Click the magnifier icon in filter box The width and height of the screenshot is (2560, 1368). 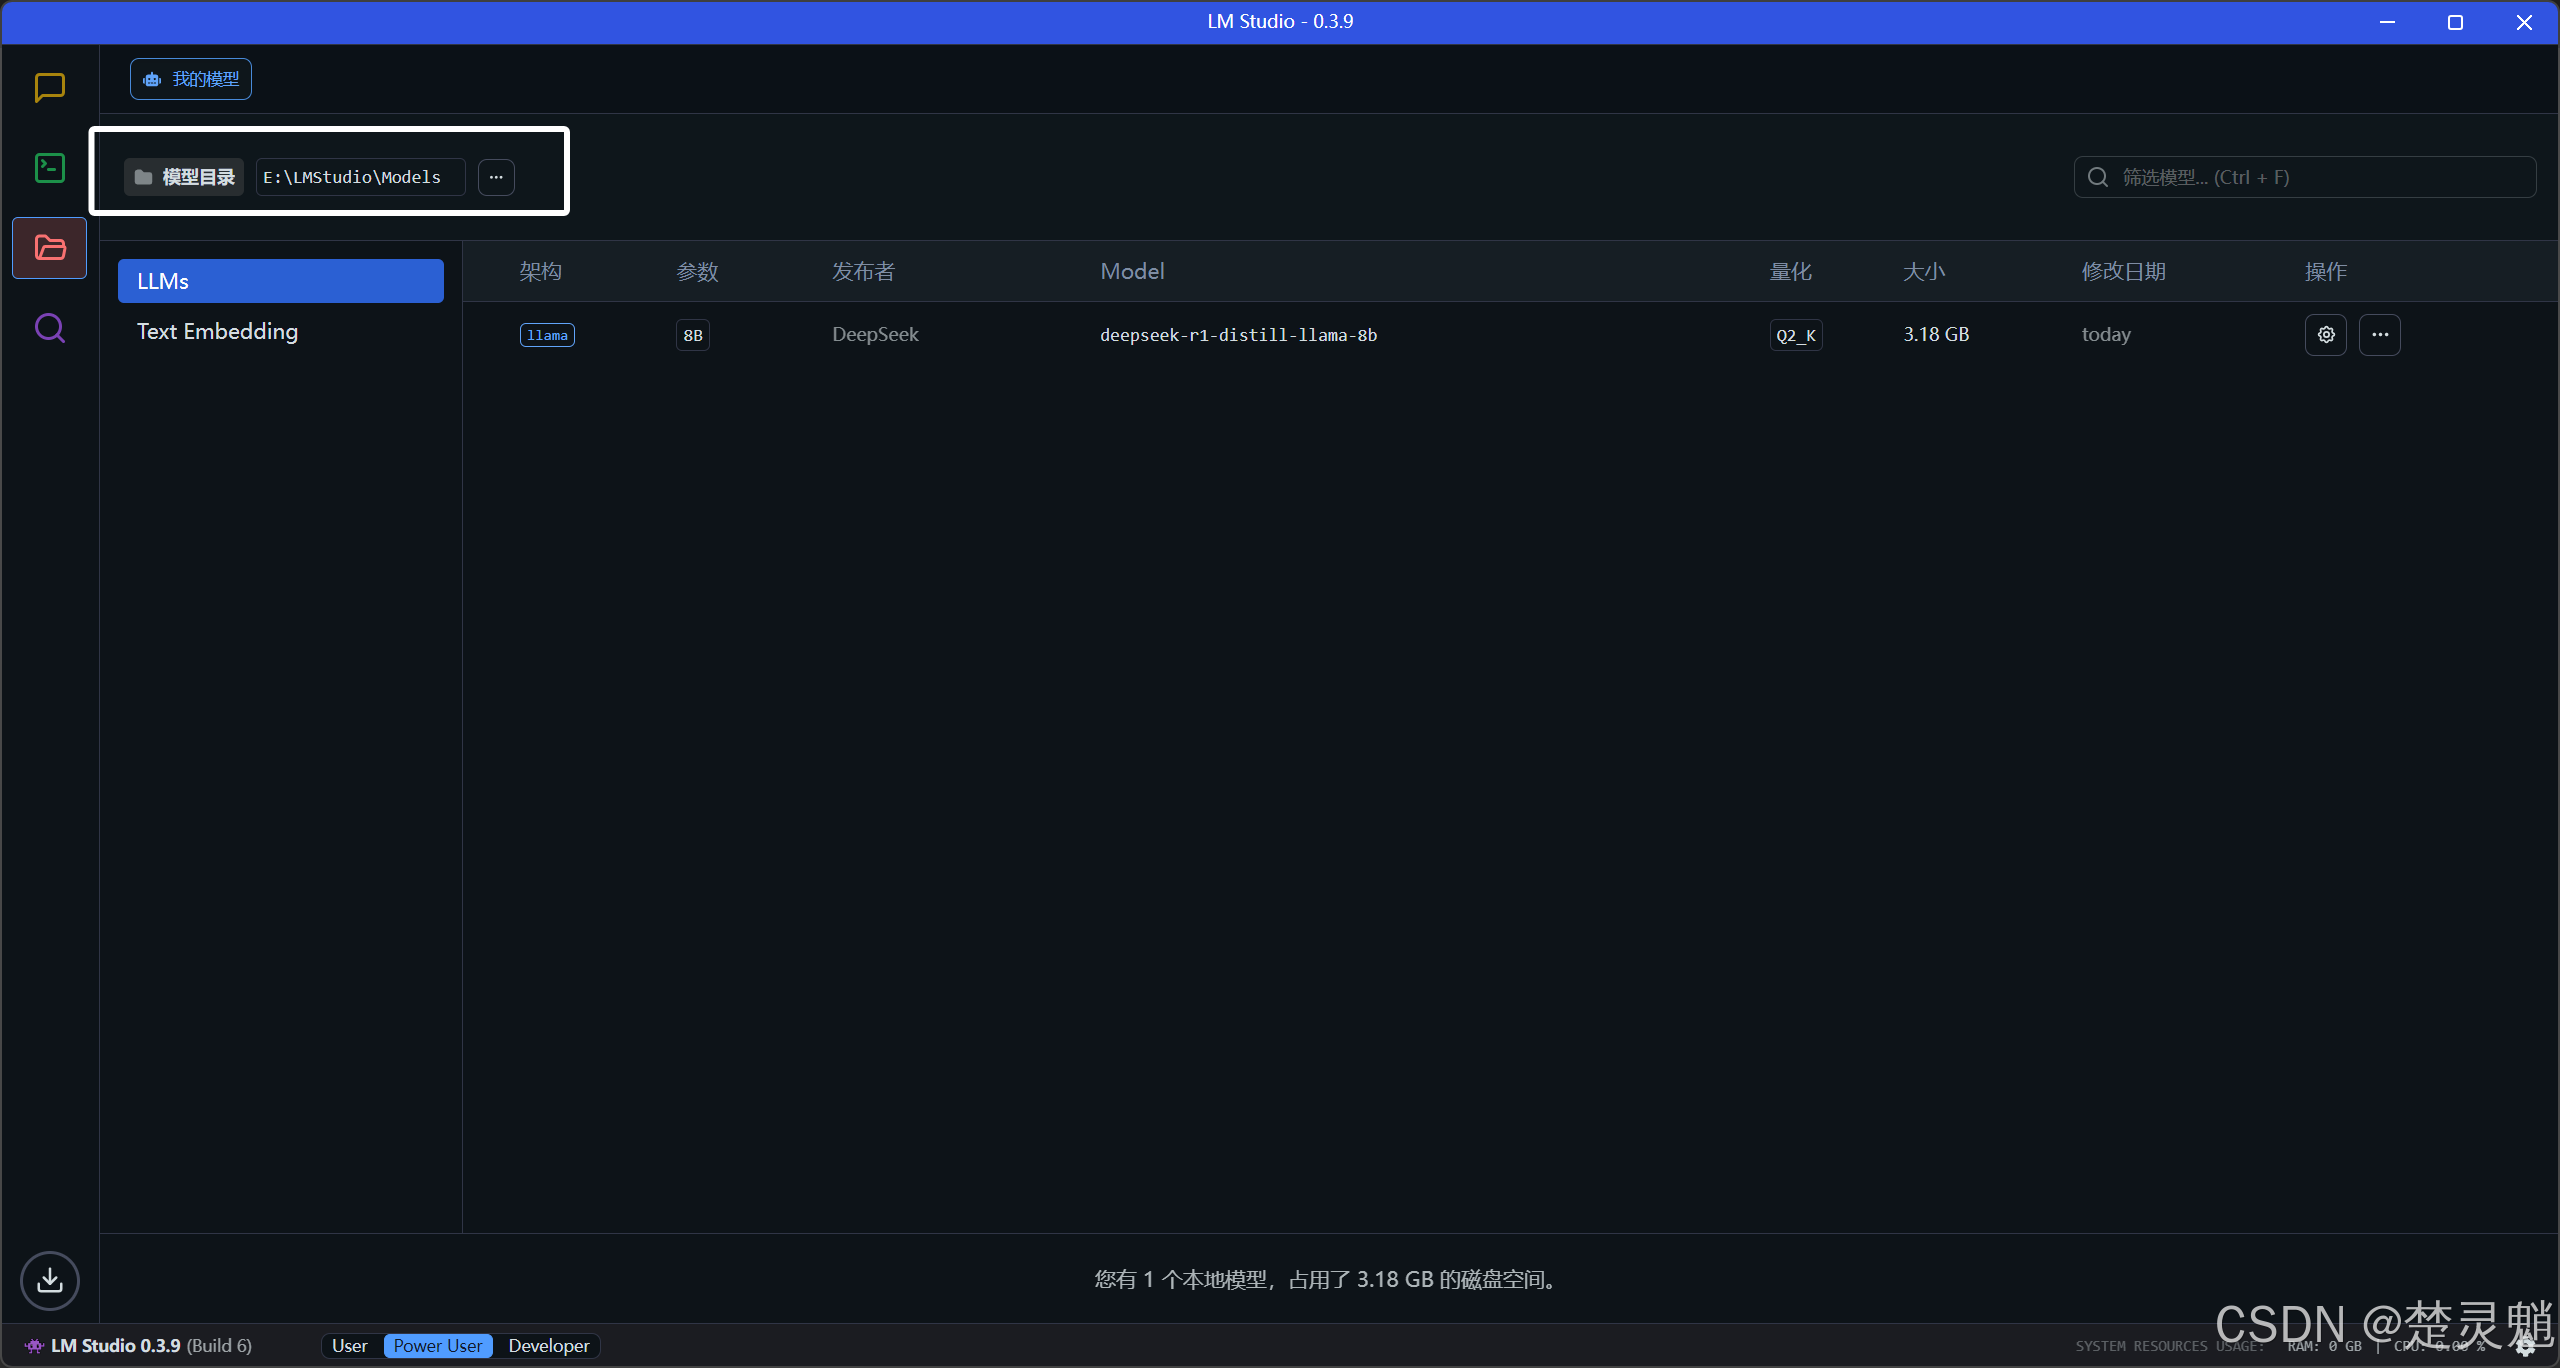[x=2098, y=177]
